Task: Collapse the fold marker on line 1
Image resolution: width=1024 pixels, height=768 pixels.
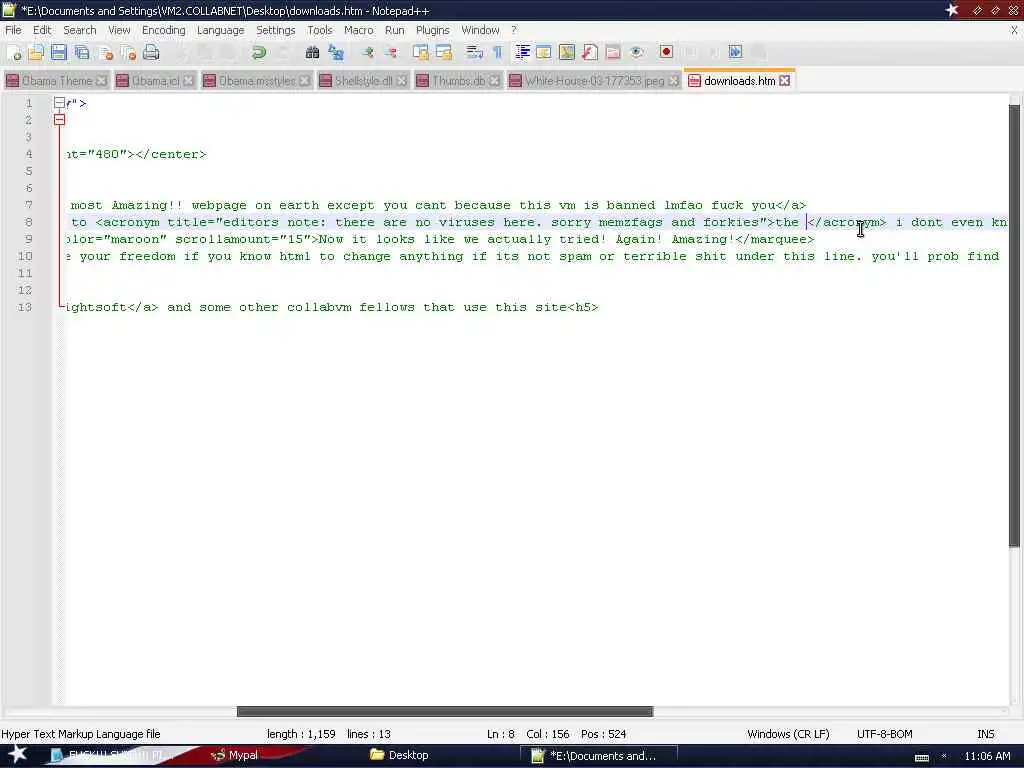Action: (x=59, y=103)
